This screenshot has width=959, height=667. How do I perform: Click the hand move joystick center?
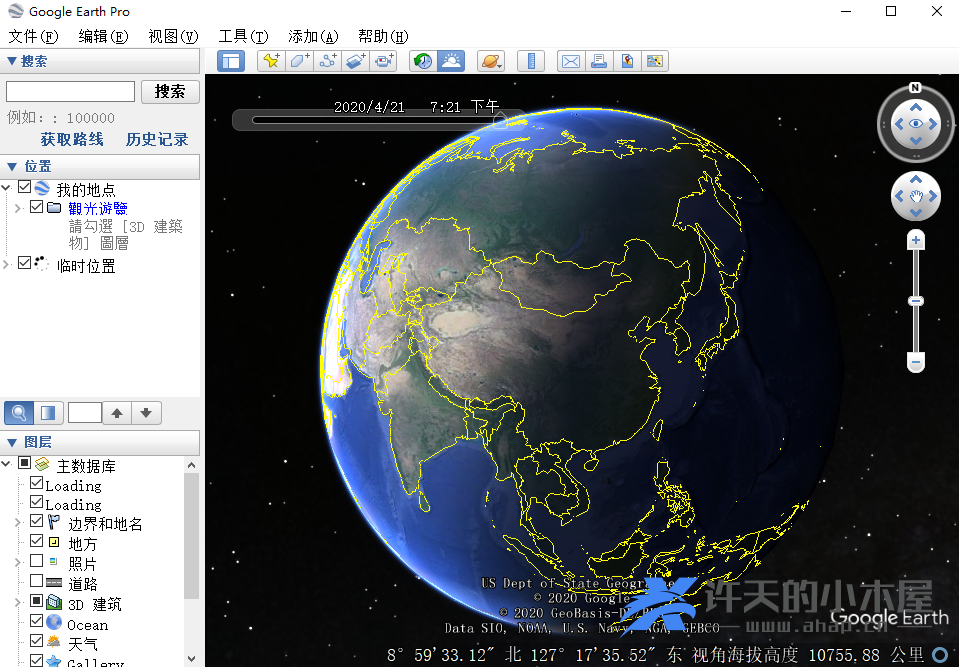click(916, 196)
